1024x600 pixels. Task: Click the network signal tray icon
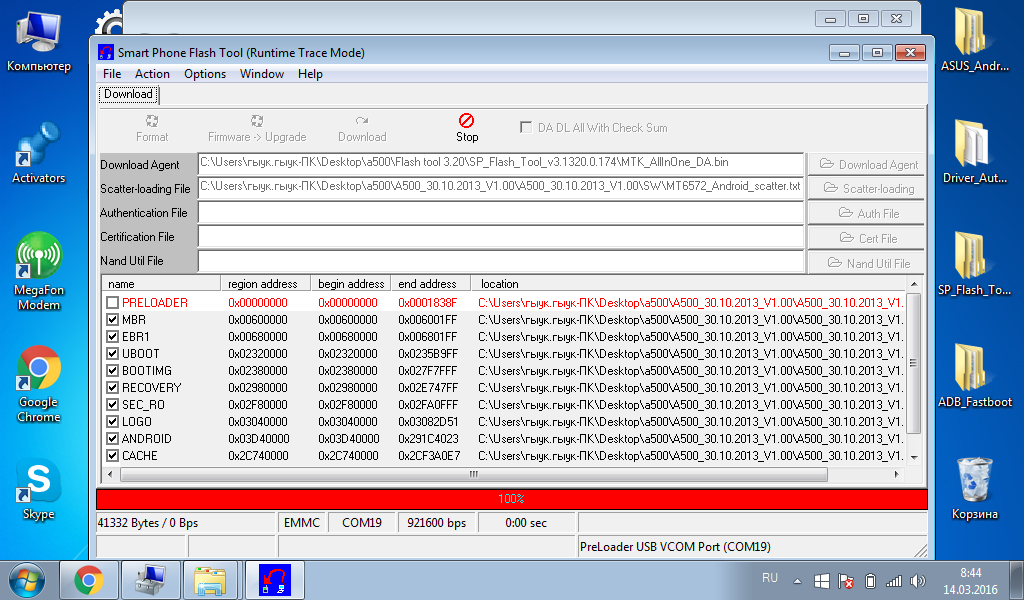tap(893, 580)
